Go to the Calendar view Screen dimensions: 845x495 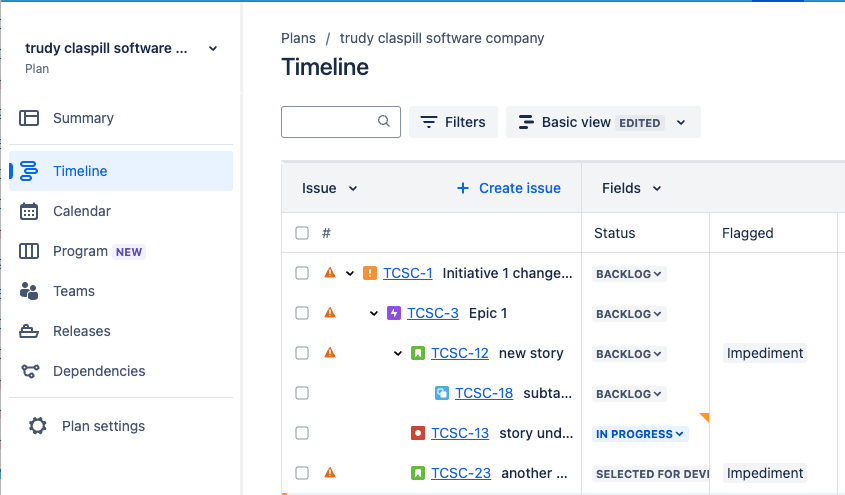[121, 211]
